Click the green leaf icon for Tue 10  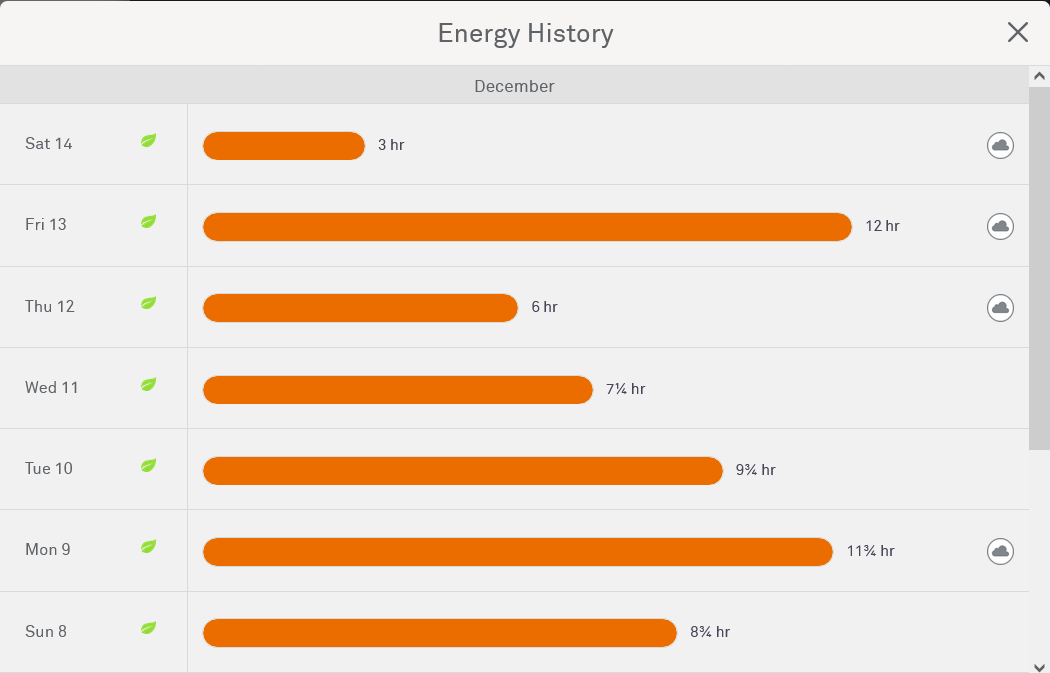tap(148, 465)
